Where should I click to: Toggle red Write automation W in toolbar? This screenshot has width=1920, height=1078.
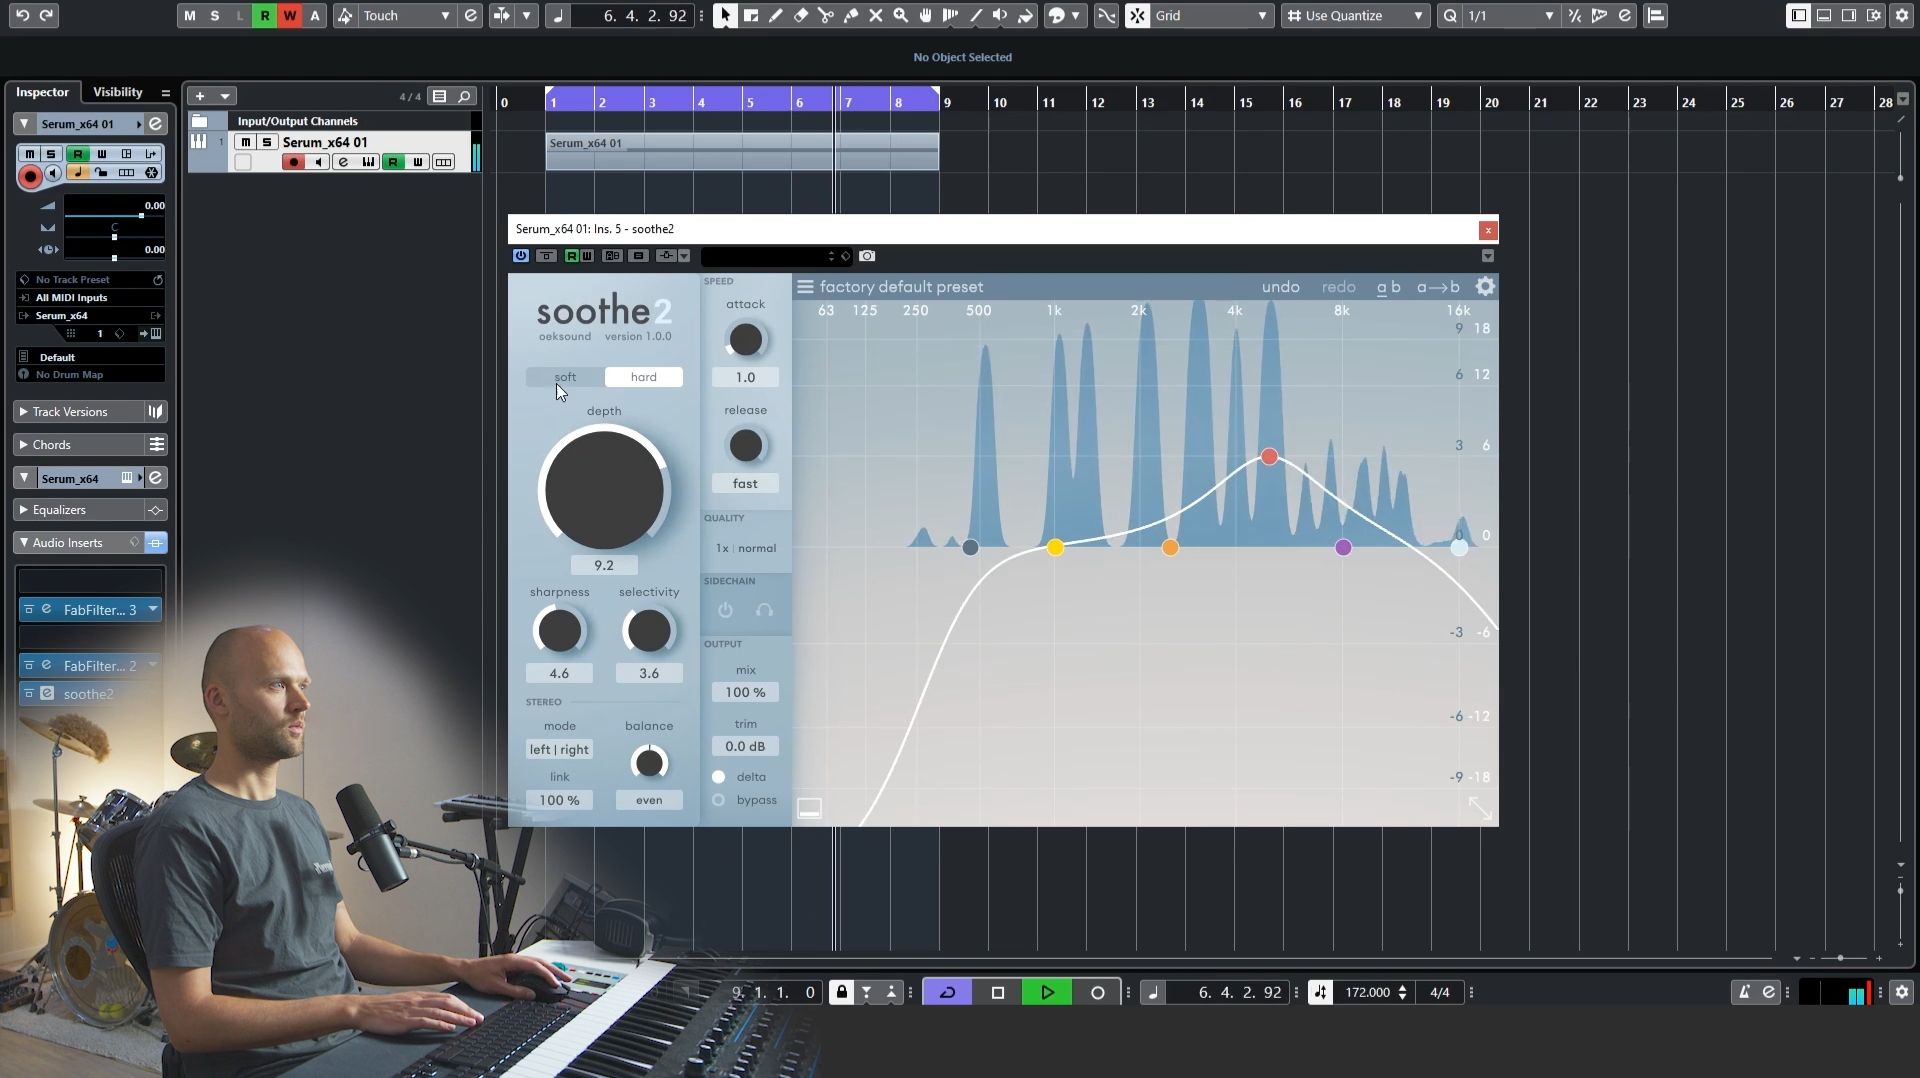click(289, 15)
